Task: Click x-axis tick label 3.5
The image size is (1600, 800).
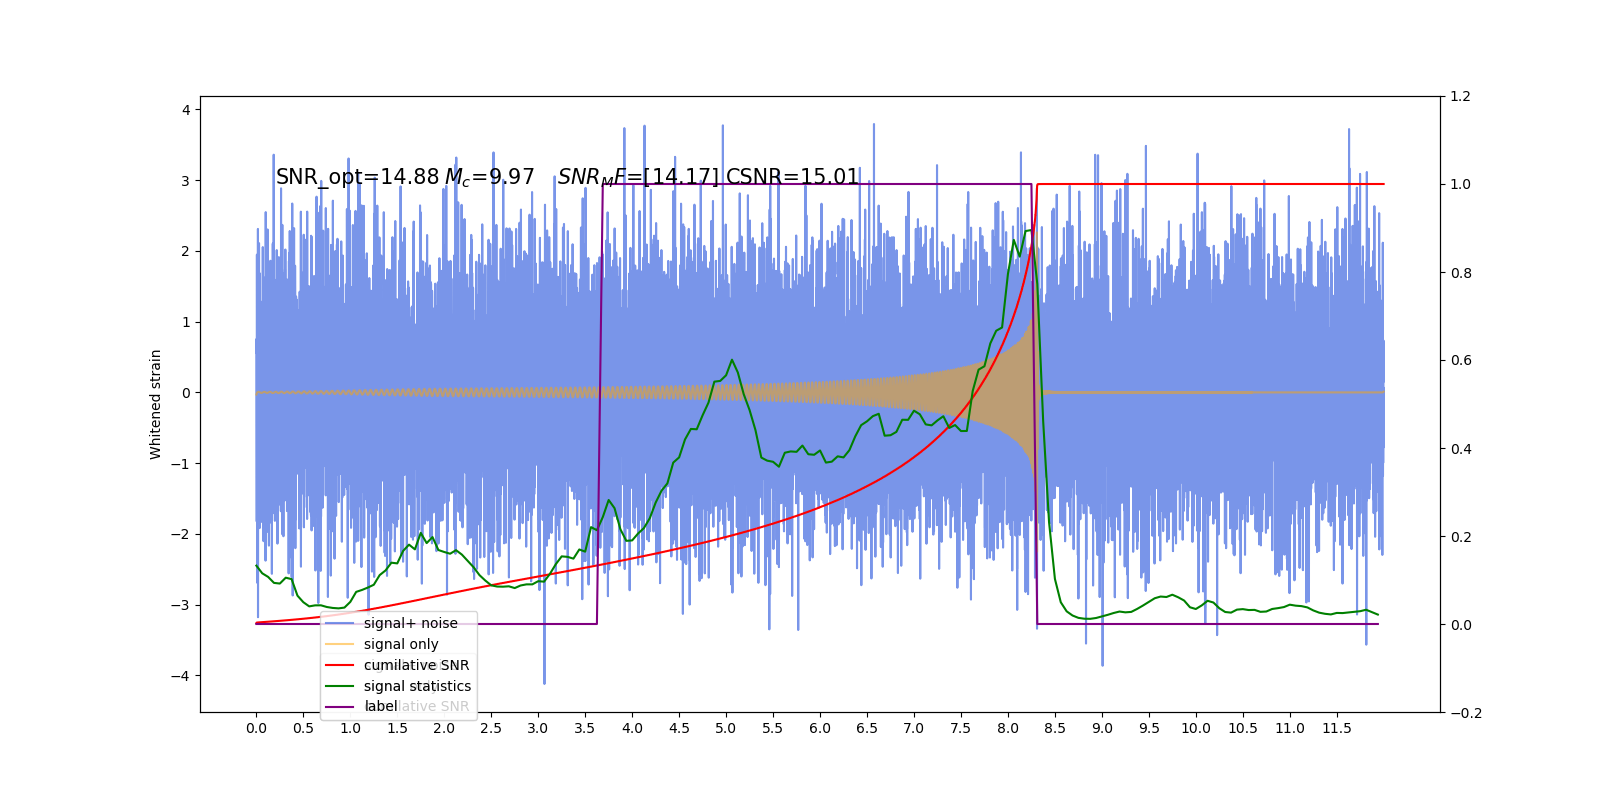Action: click(x=585, y=728)
